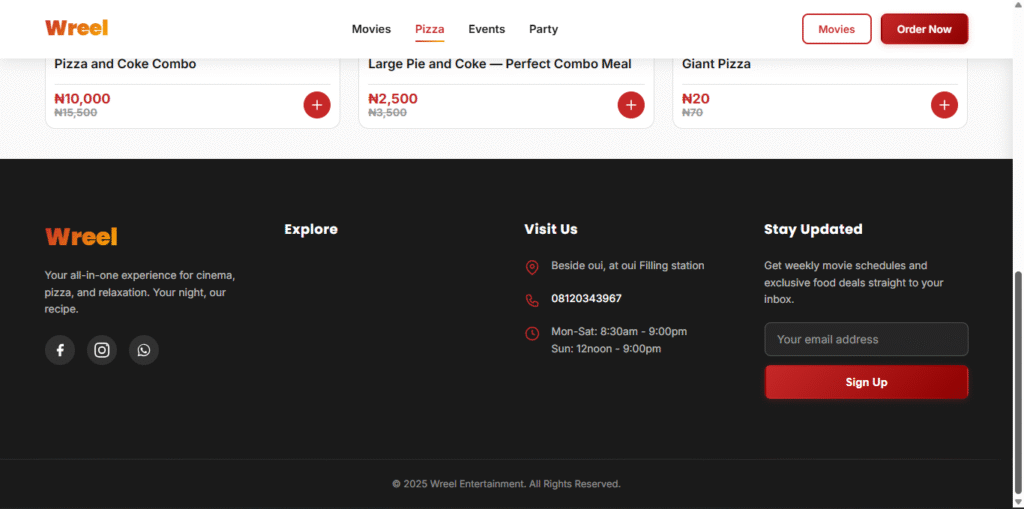The width and height of the screenshot is (1024, 509).
Task: Open the Instagram icon in the footer
Action: point(102,350)
